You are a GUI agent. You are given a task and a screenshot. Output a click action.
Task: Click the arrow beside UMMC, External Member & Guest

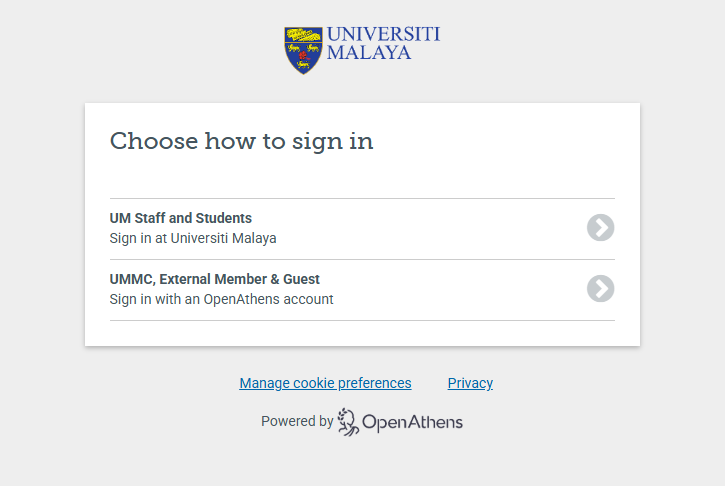click(600, 289)
